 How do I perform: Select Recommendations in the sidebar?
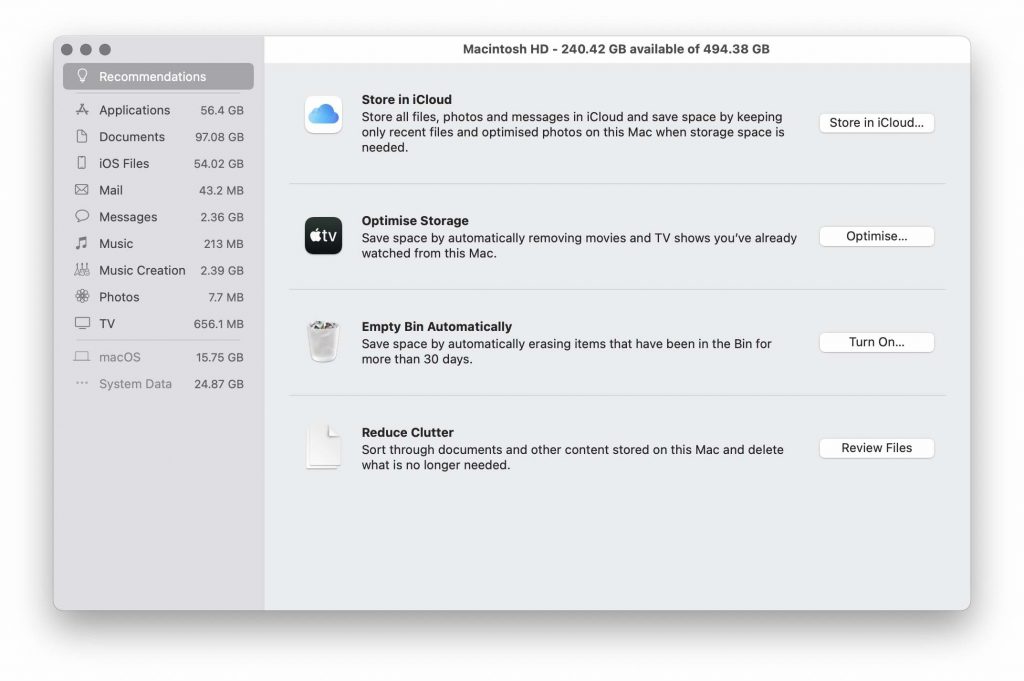(x=158, y=76)
